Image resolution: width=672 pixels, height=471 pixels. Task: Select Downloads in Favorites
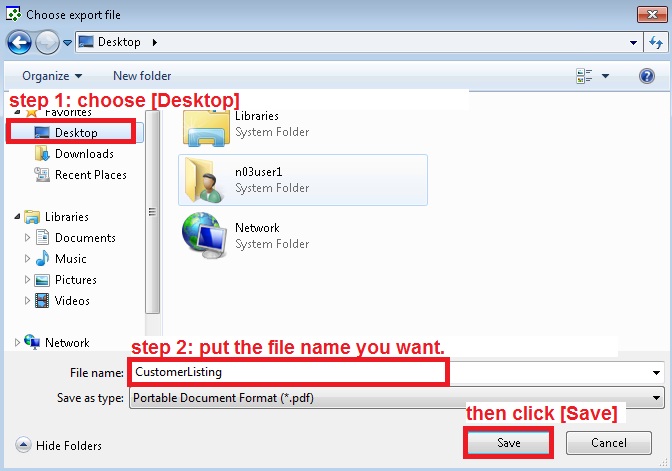click(83, 154)
